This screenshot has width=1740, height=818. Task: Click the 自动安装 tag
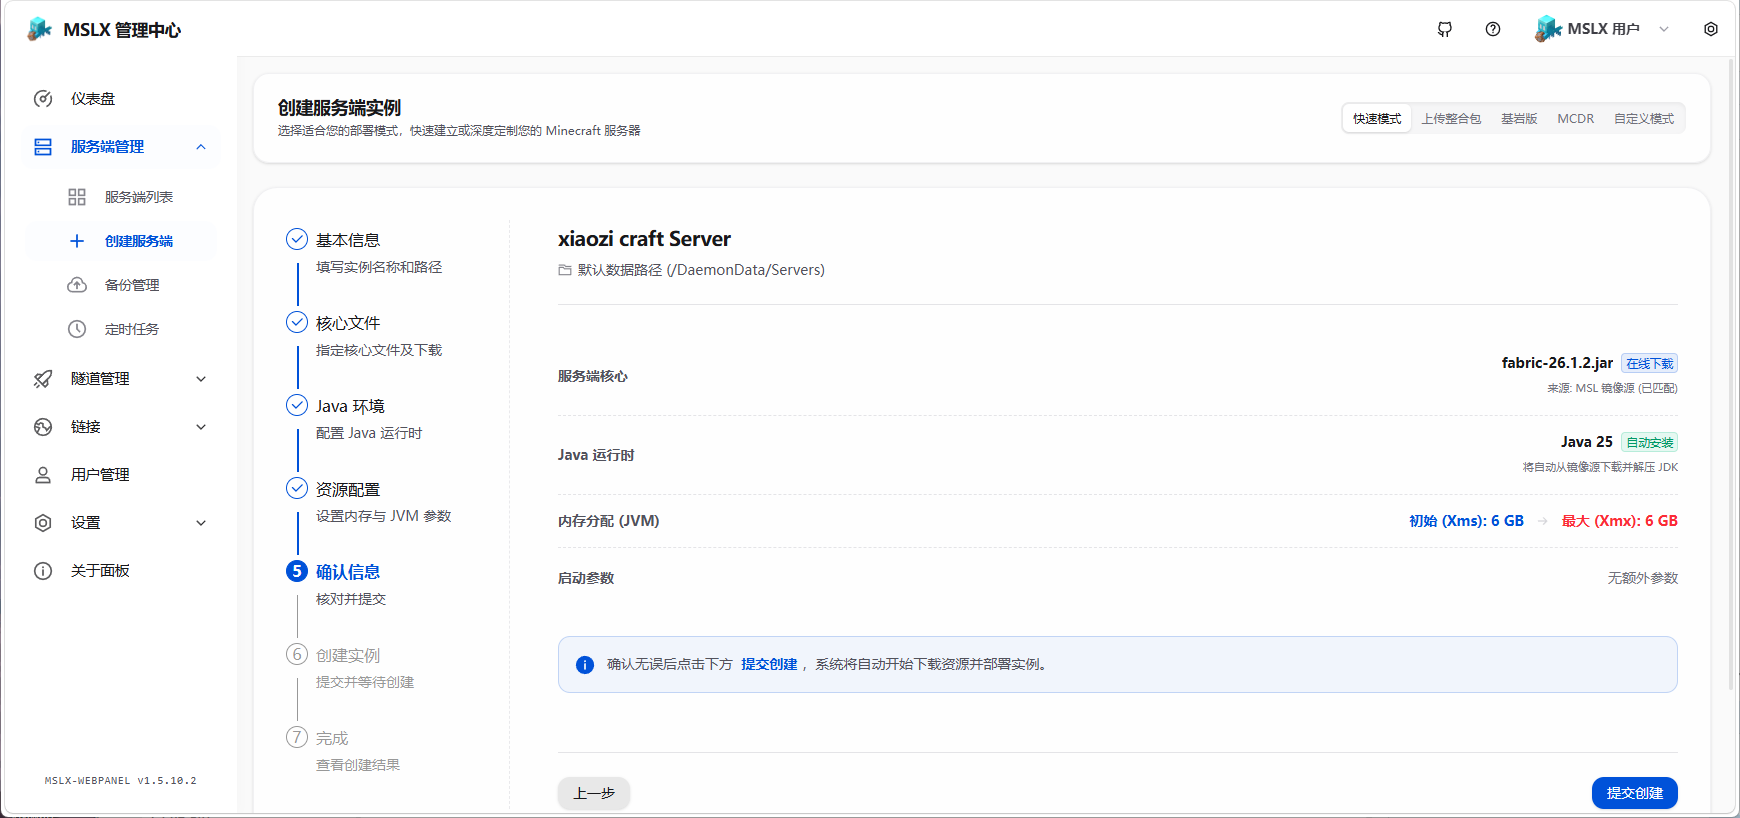pyautogui.click(x=1649, y=443)
